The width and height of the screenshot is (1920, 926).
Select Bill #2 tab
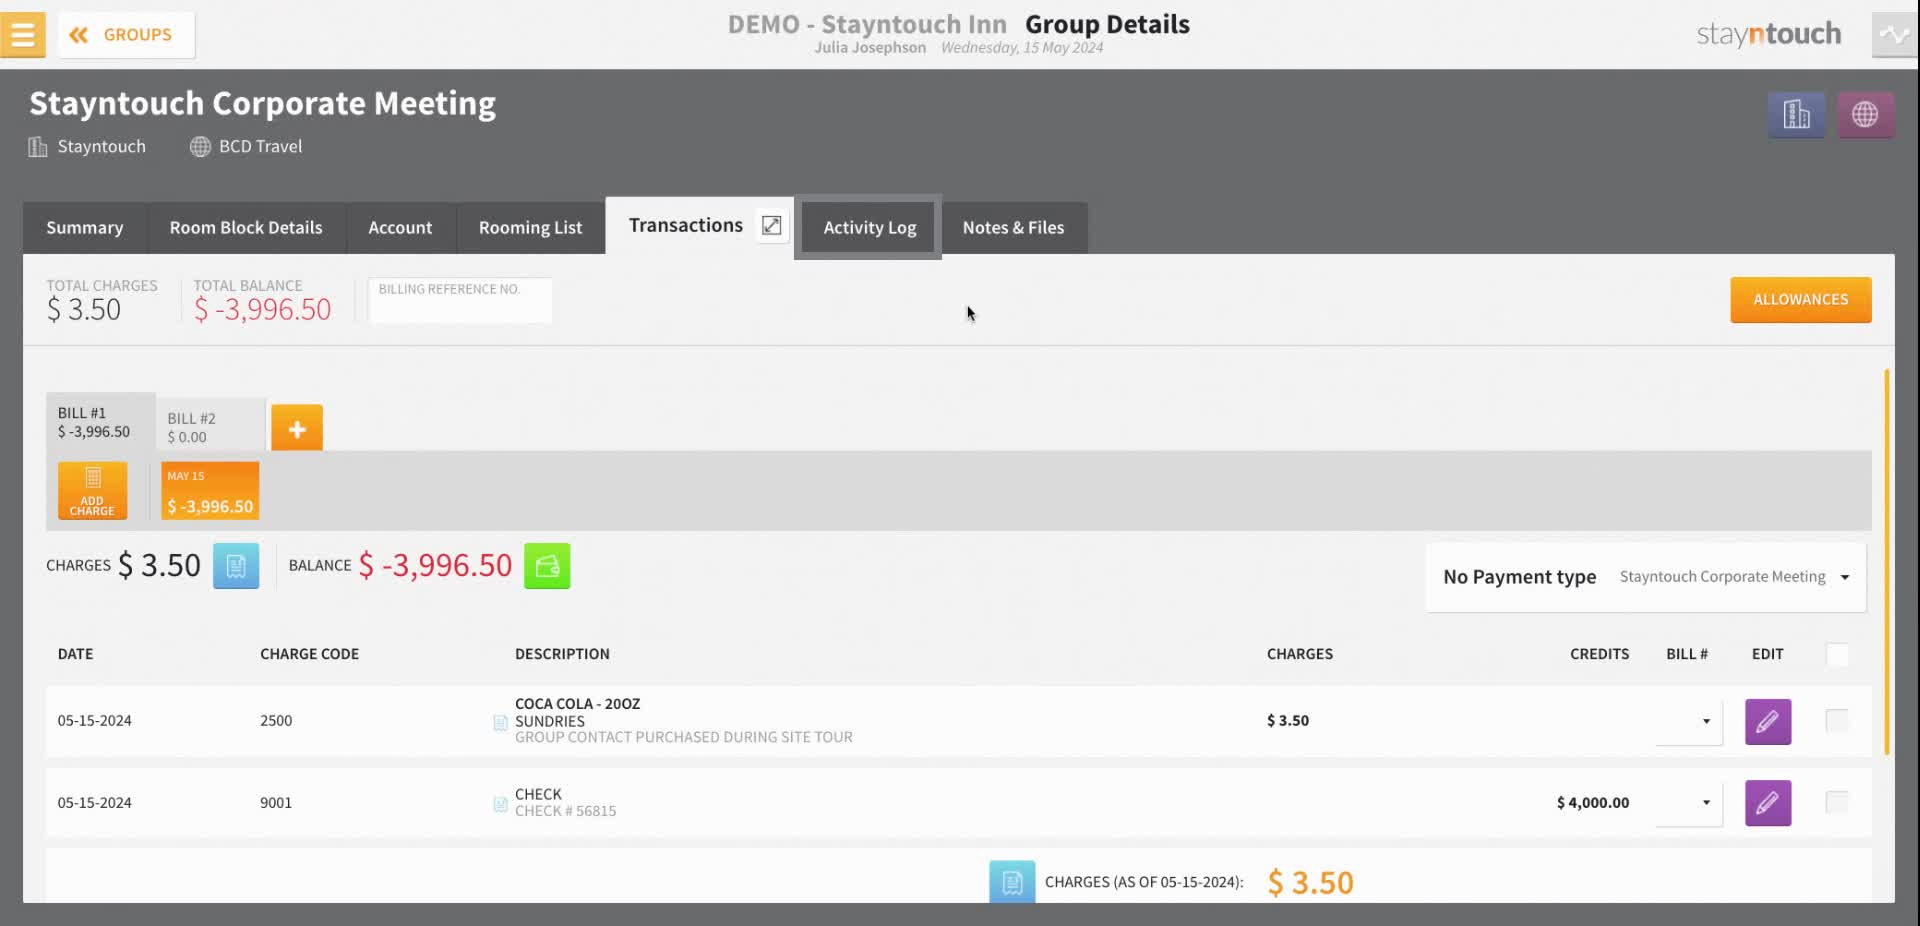210,427
